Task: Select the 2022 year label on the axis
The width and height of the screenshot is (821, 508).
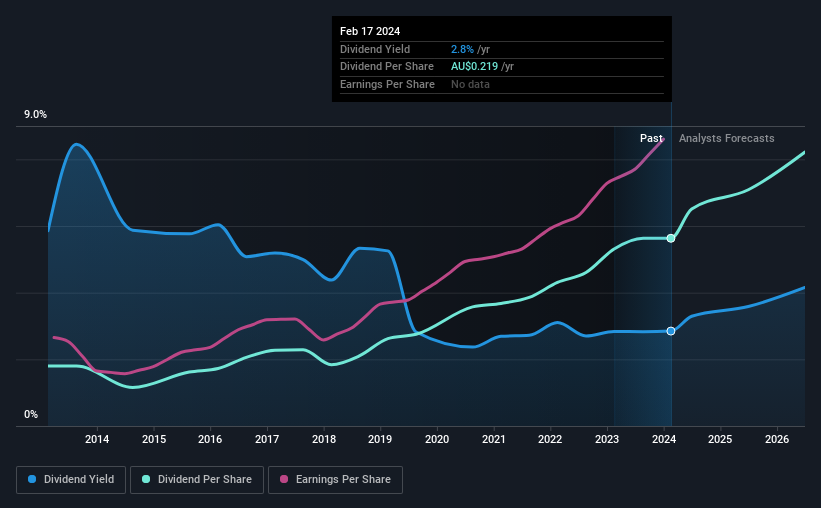Action: coord(550,439)
